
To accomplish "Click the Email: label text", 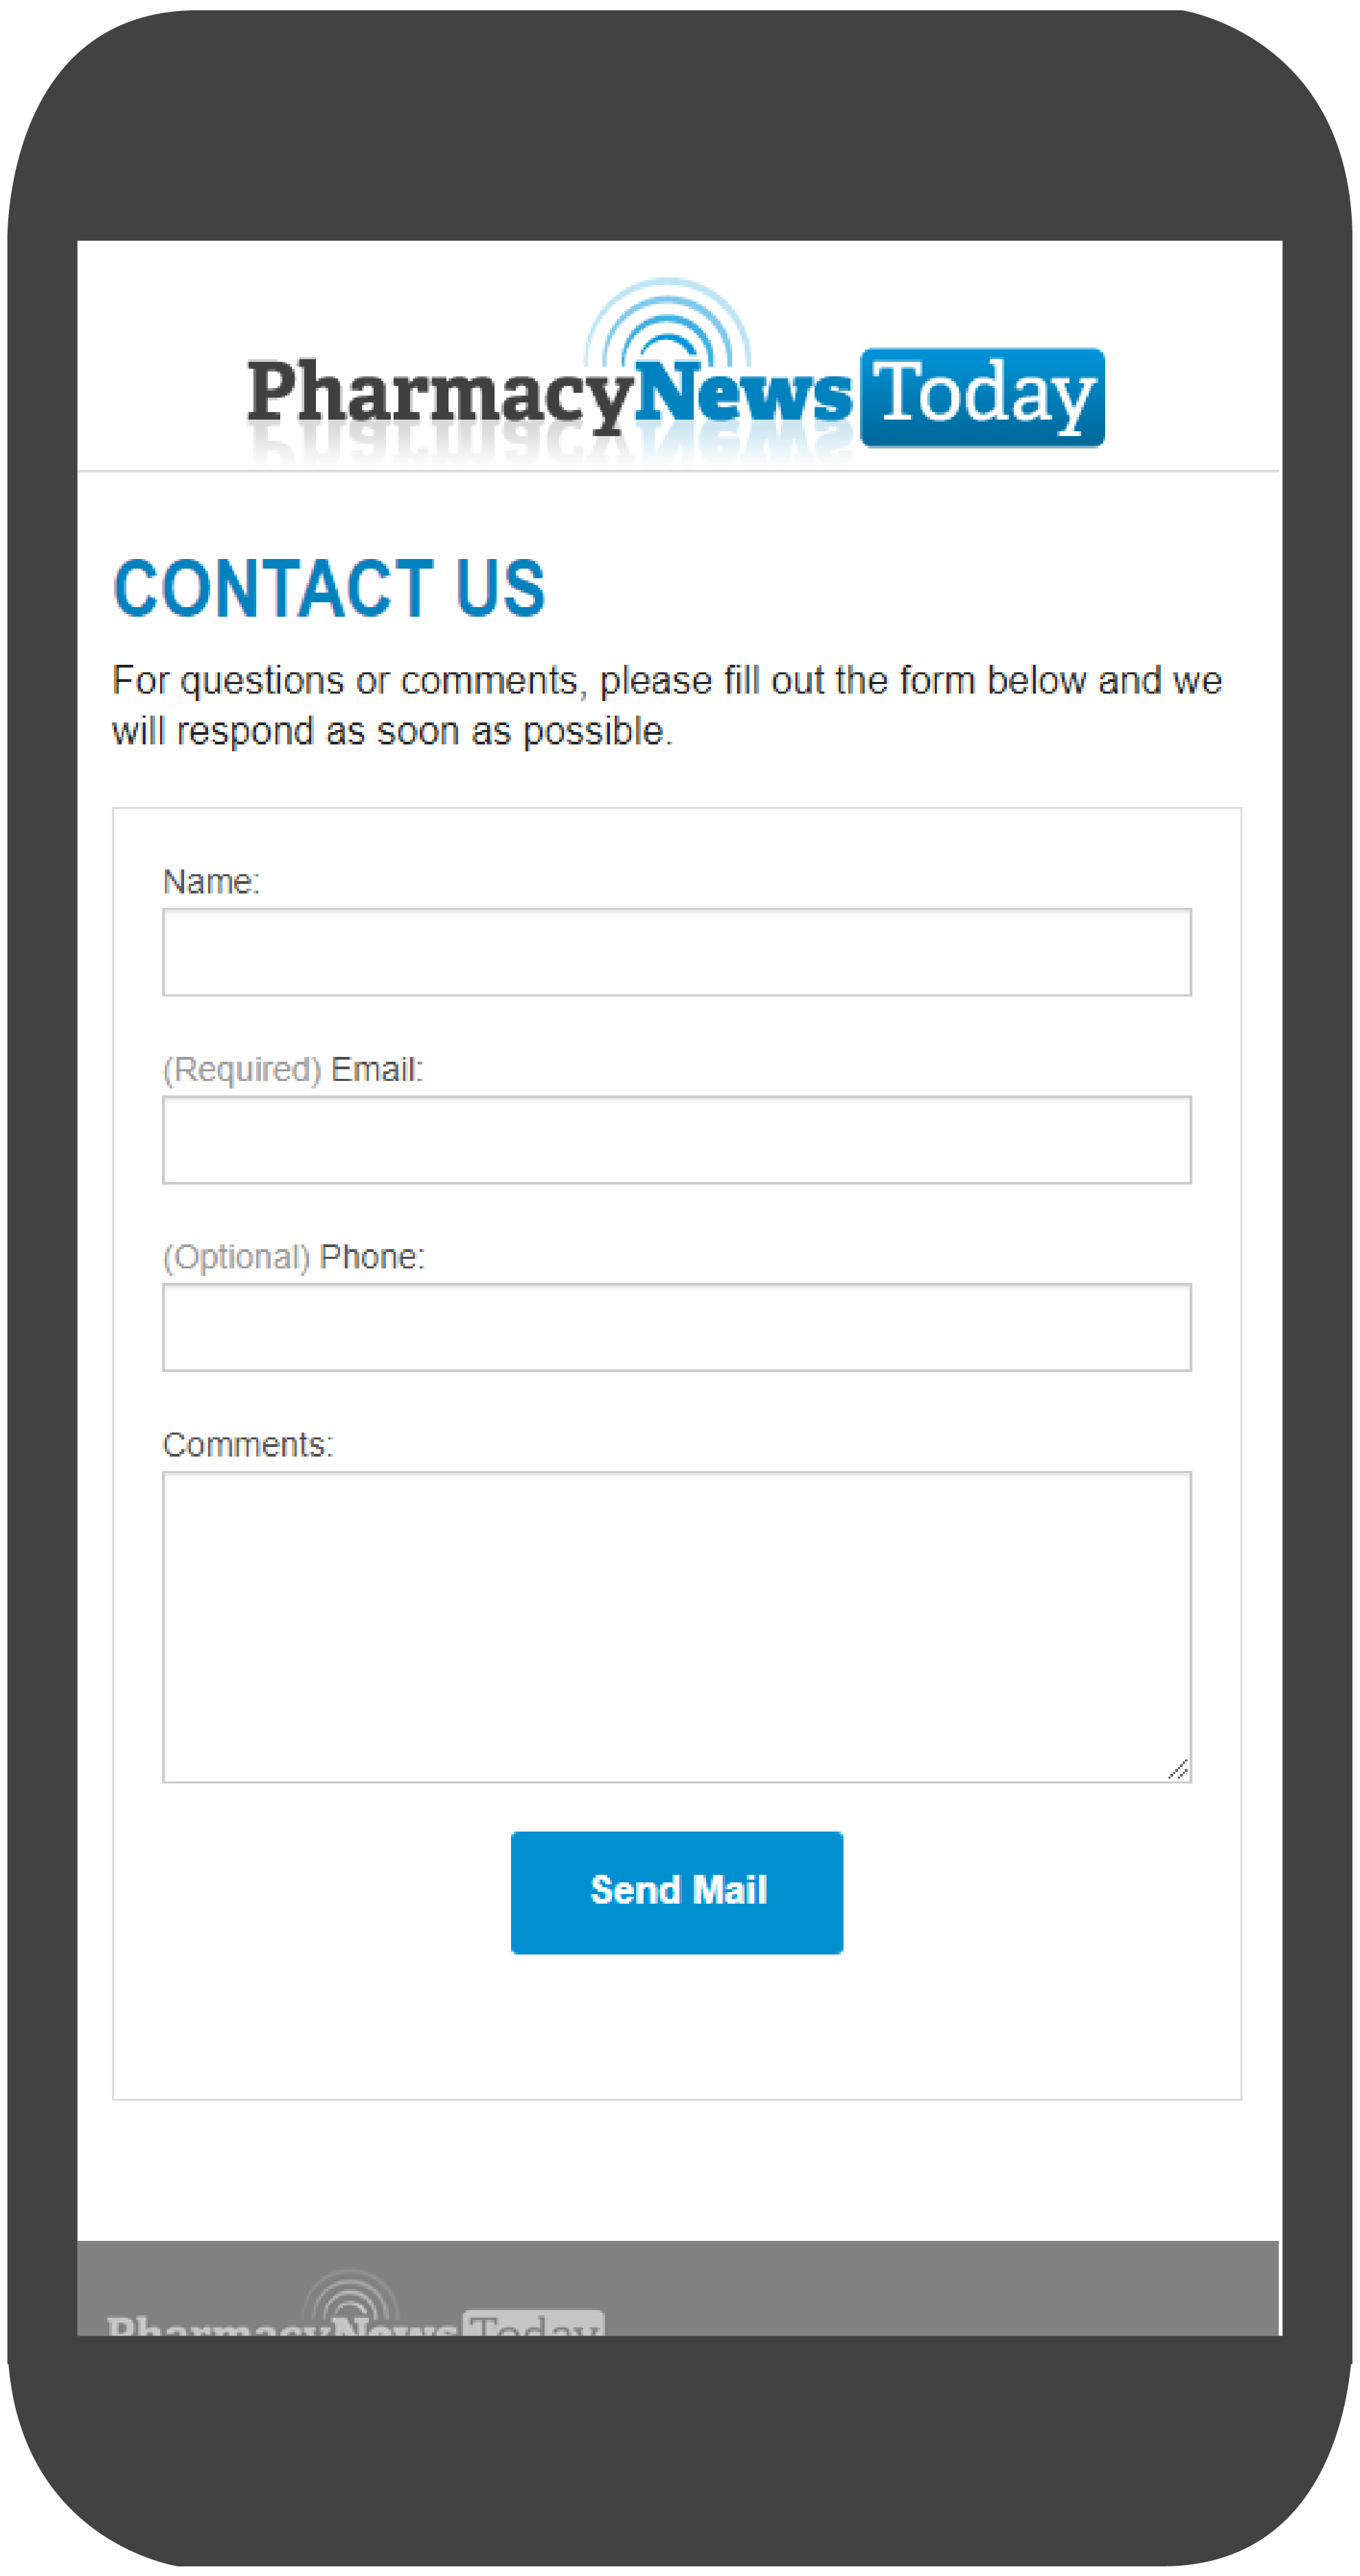I will coord(377,1070).
